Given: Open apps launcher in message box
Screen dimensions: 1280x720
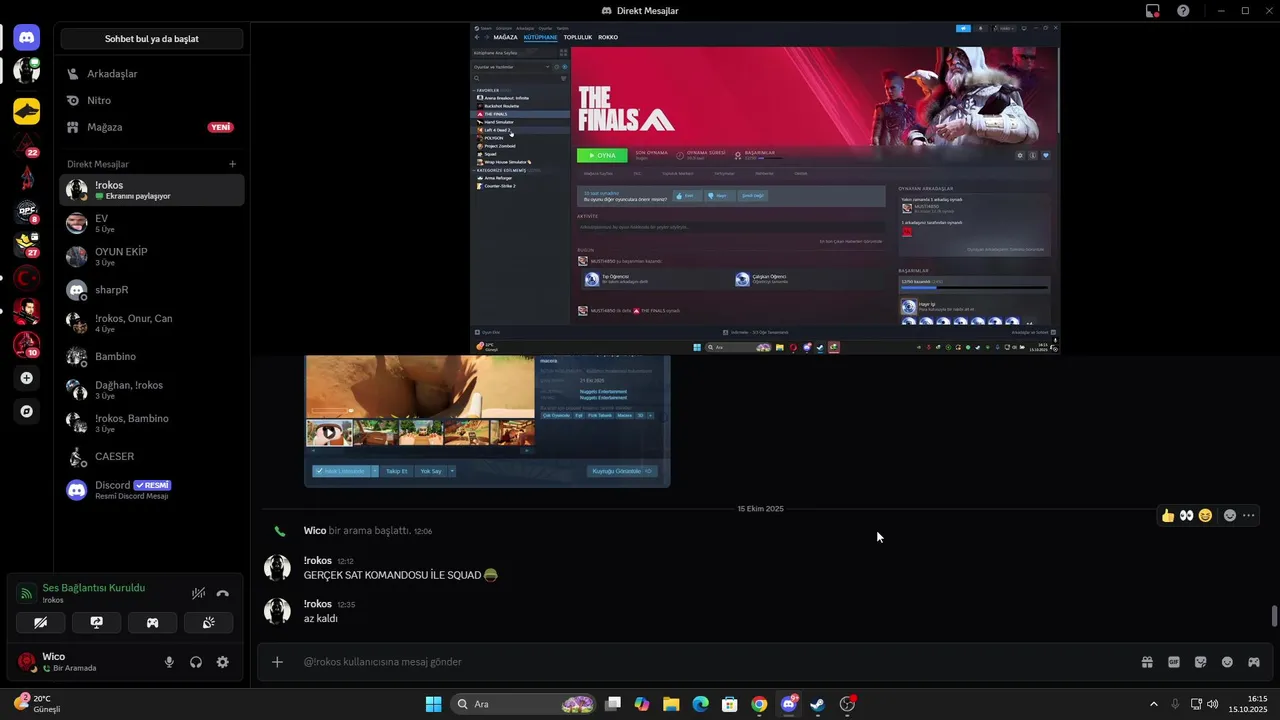Looking at the screenshot, I should point(1254,662).
